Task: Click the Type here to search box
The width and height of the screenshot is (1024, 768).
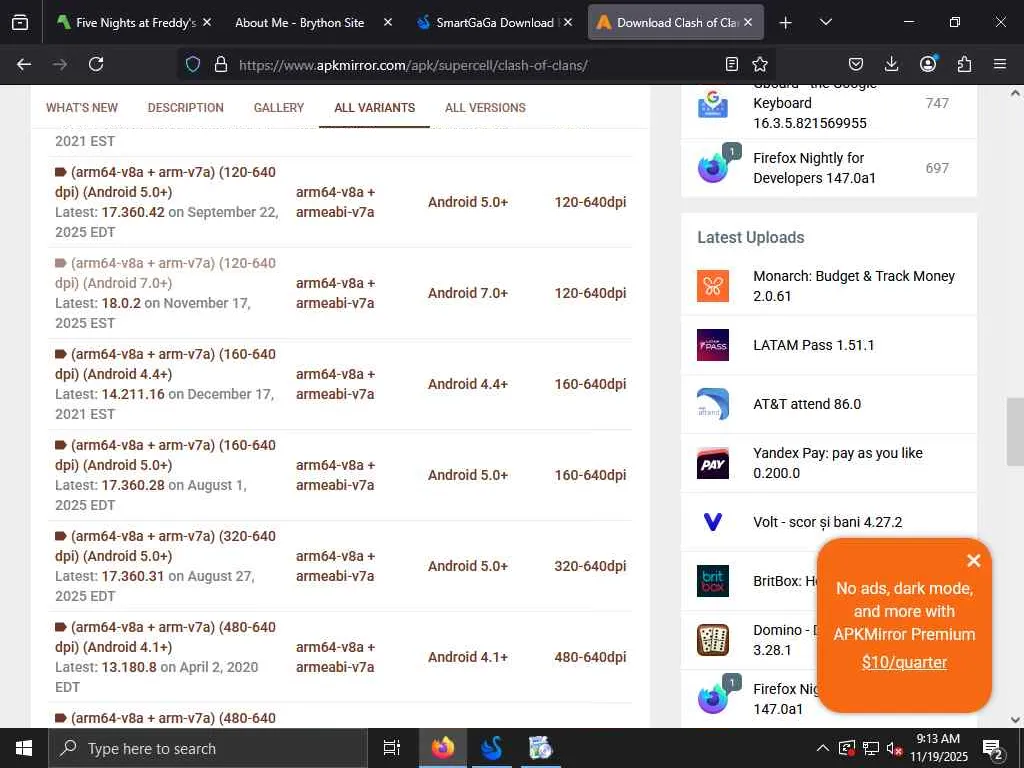Action: coord(208,748)
